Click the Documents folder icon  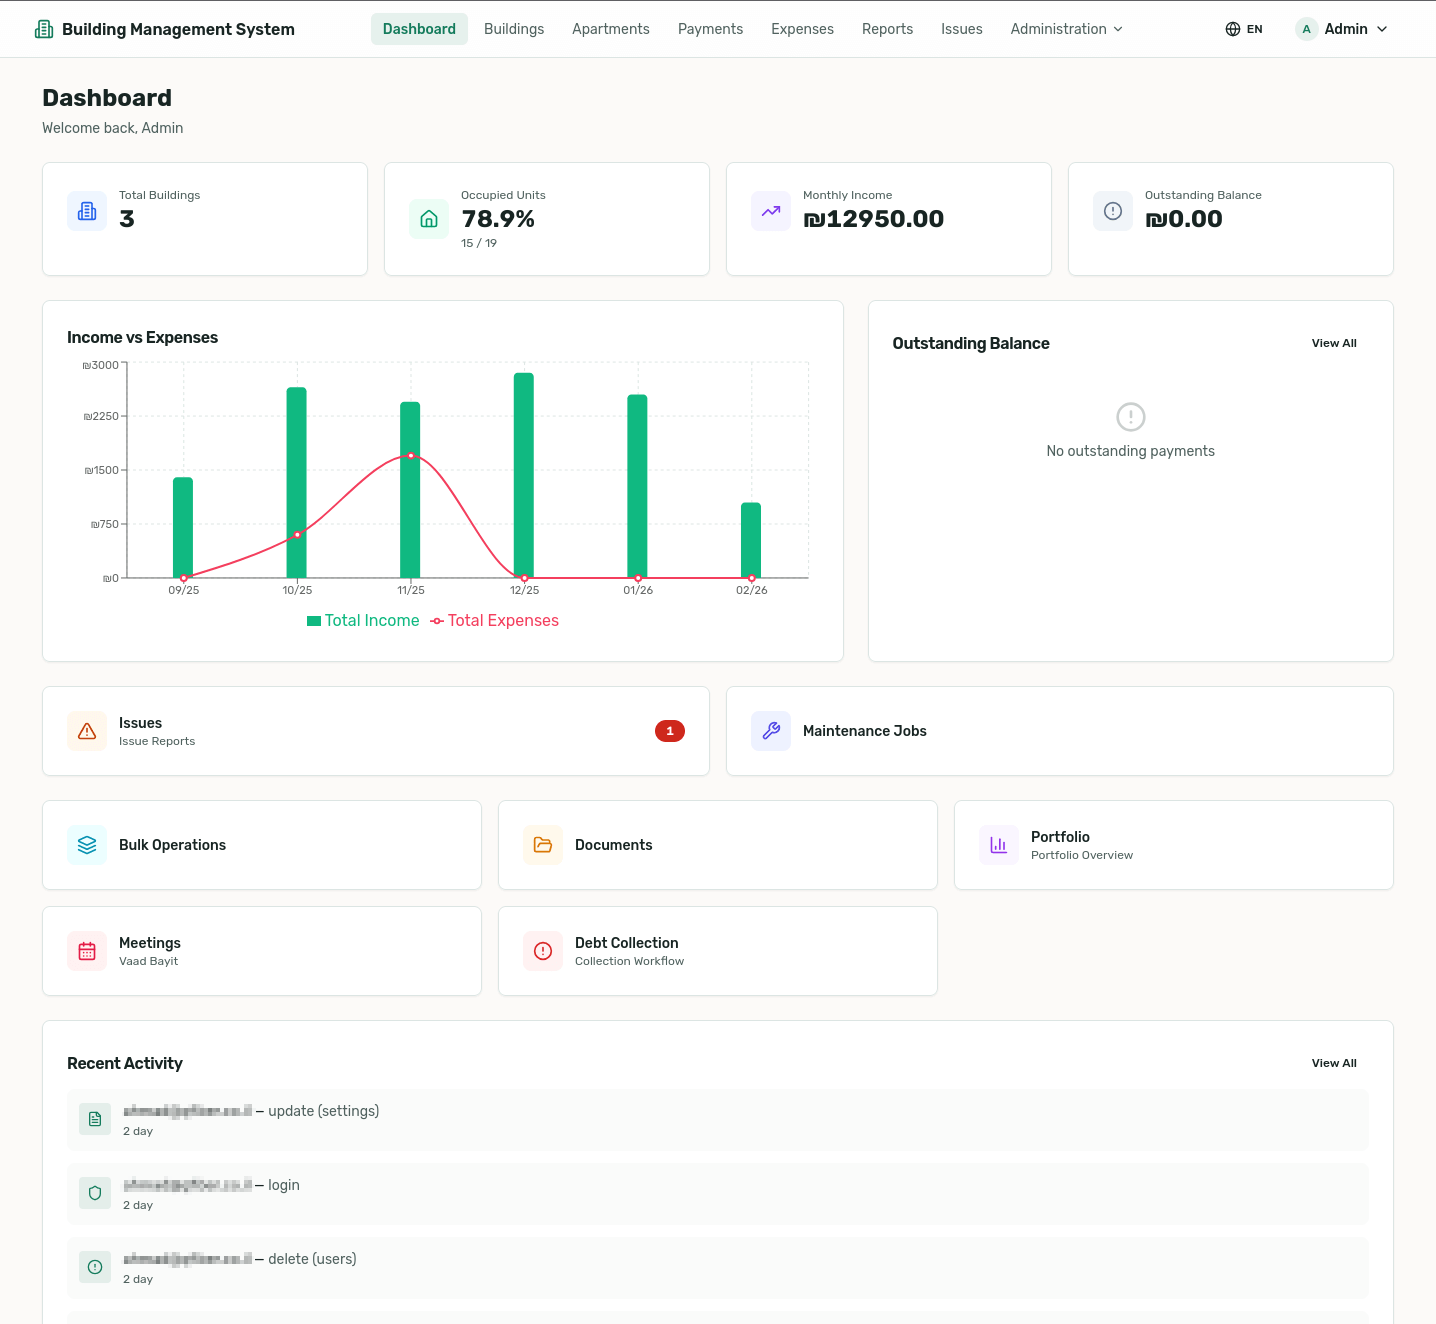click(x=543, y=845)
